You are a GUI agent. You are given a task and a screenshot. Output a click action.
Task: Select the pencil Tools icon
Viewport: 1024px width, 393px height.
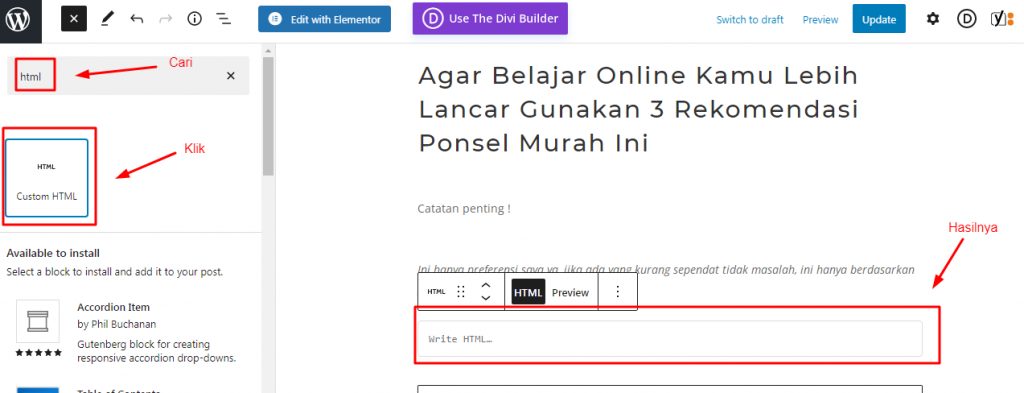[107, 20]
